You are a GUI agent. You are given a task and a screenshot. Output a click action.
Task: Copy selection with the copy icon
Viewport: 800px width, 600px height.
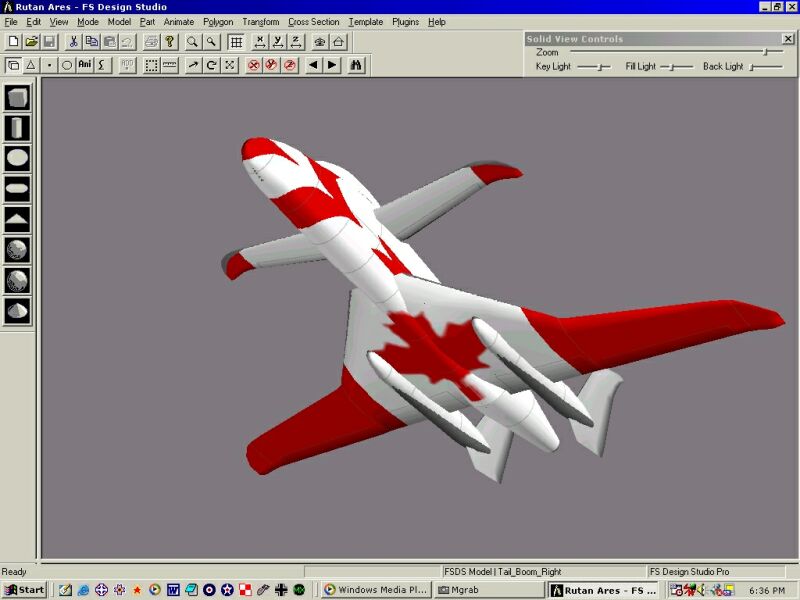91,41
